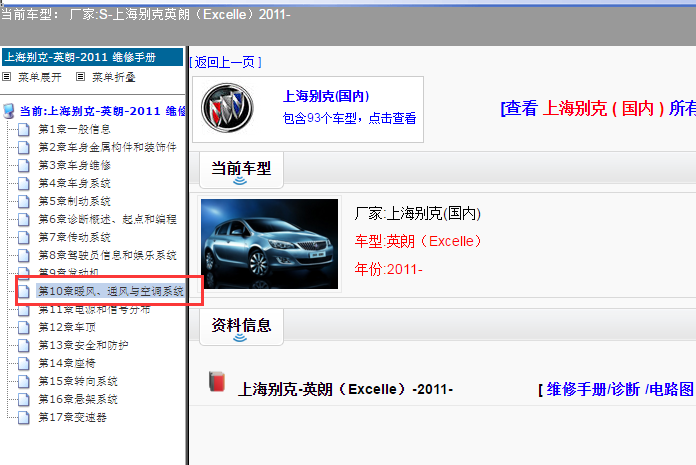Expand all menus with 菜单展开
The height and width of the screenshot is (465, 696).
point(40,77)
